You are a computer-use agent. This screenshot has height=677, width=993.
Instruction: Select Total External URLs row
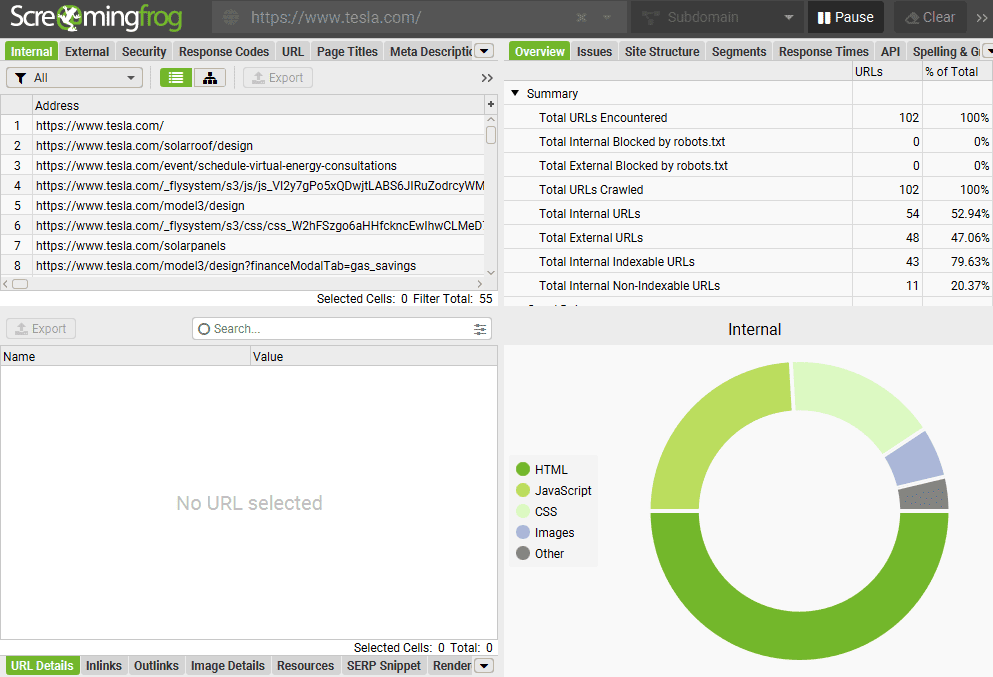coord(748,237)
